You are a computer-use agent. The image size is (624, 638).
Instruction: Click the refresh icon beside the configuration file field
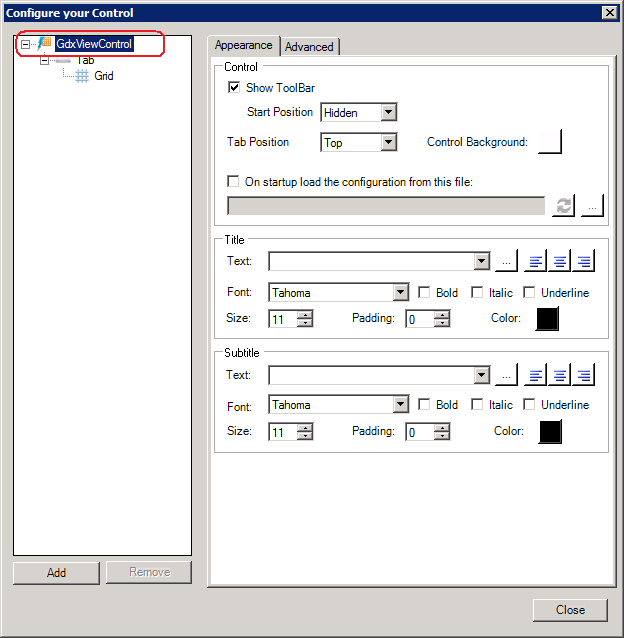pyautogui.click(x=564, y=205)
